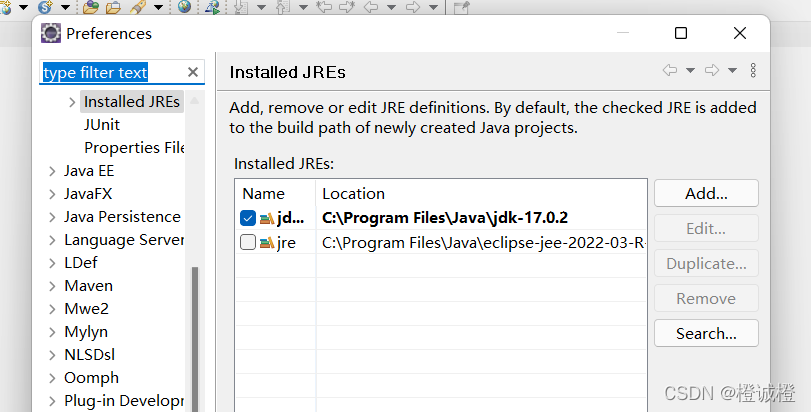Image resolution: width=811 pixels, height=412 pixels.
Task: Click the Search... button
Action: coord(706,333)
